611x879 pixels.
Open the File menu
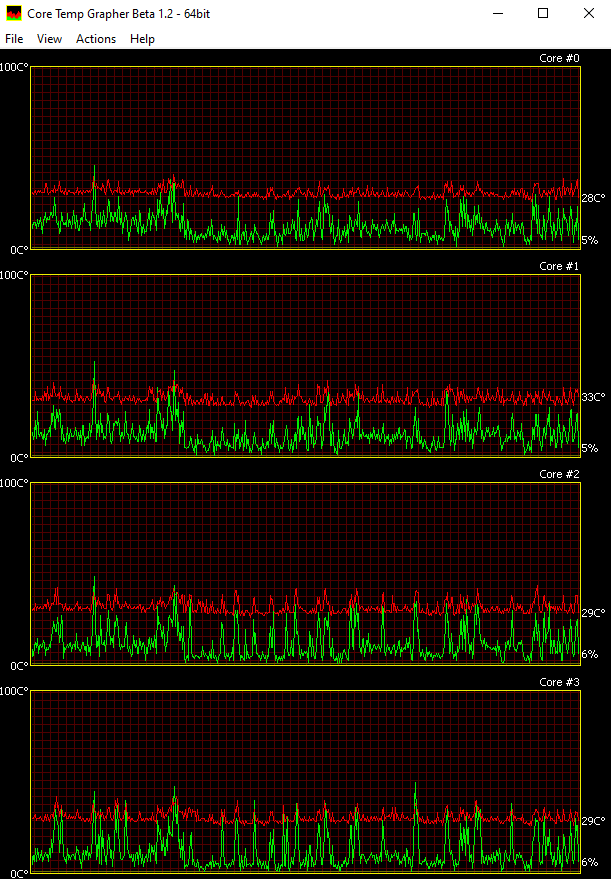pos(14,39)
